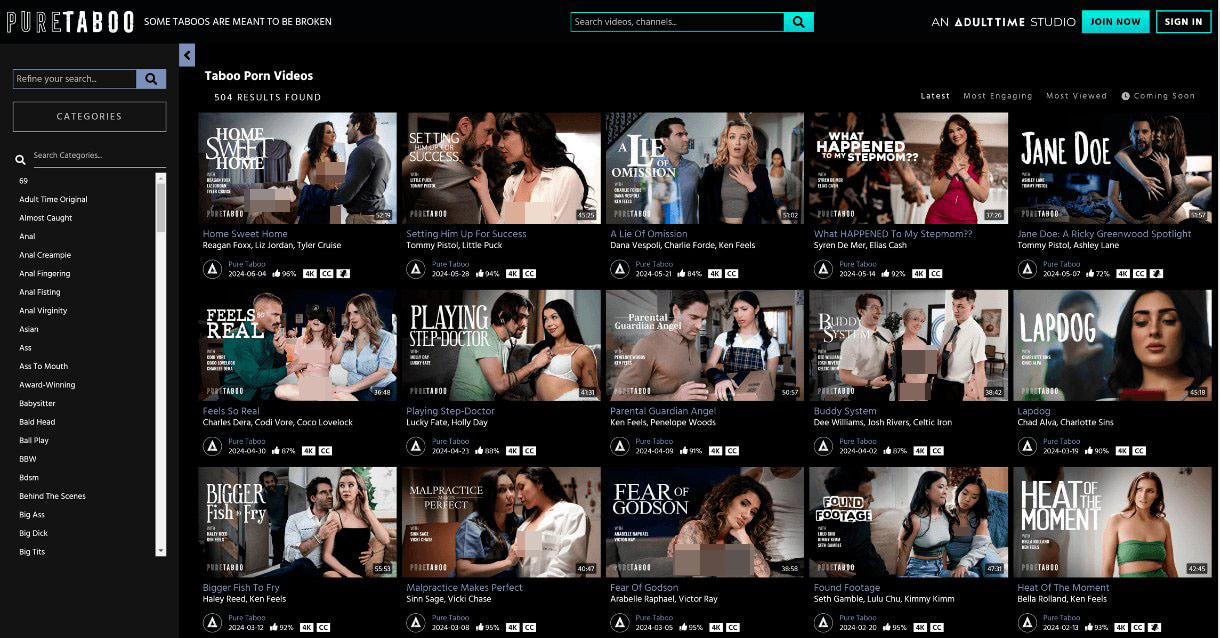Click channel logo under Lapdog

(1027, 446)
